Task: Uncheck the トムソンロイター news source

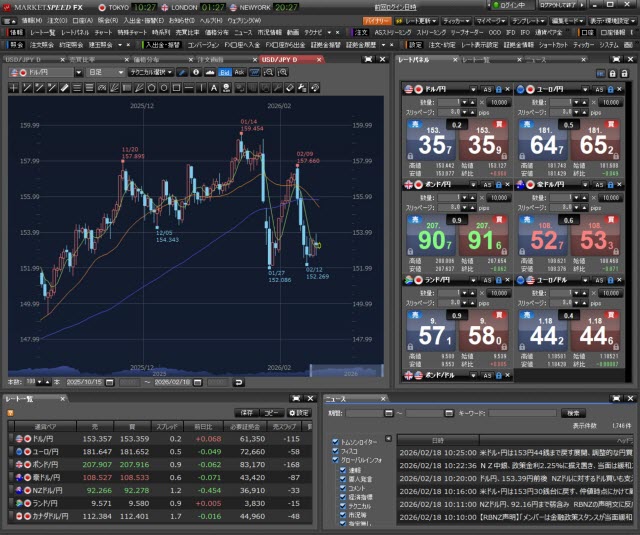Action: [x=335, y=442]
